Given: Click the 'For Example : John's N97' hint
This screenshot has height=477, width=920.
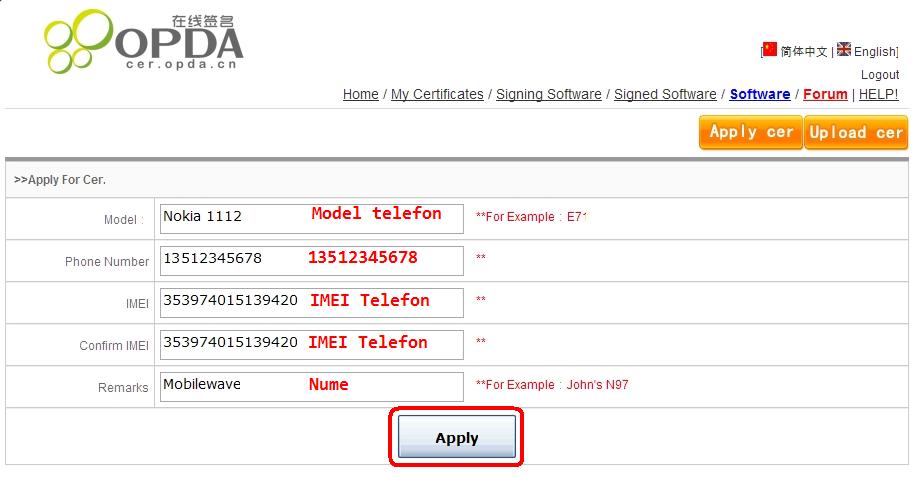Looking at the screenshot, I should coord(552,385).
